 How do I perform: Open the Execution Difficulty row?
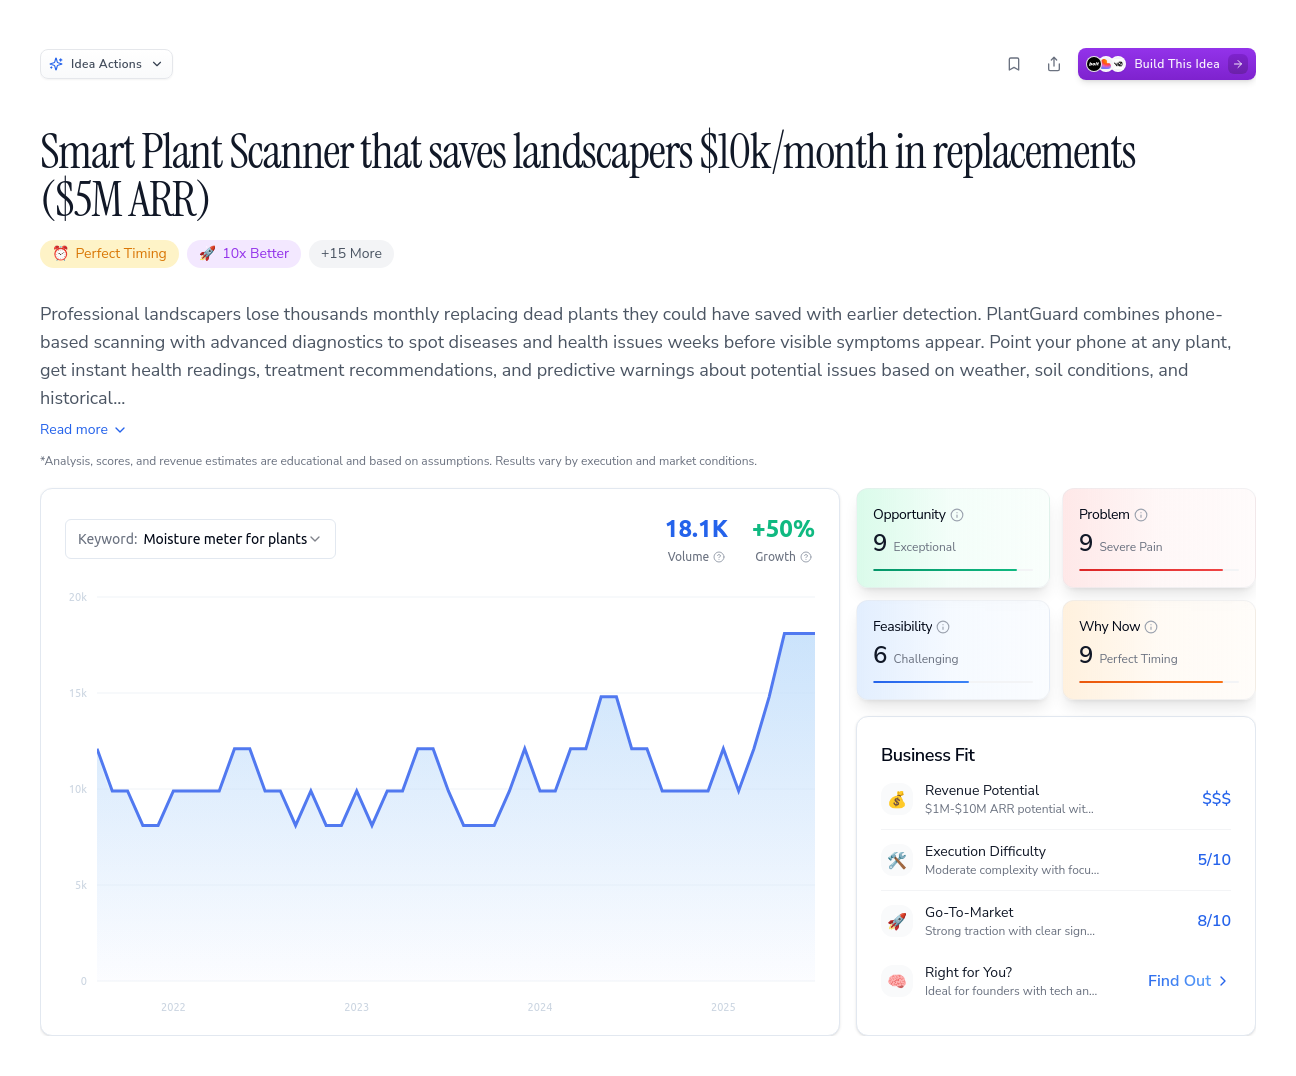tap(1056, 860)
